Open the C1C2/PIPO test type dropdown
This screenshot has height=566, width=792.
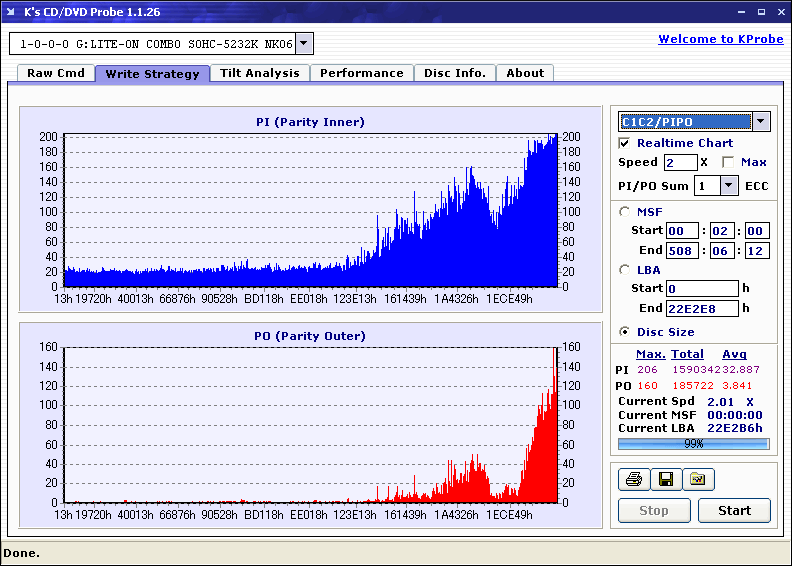point(761,122)
